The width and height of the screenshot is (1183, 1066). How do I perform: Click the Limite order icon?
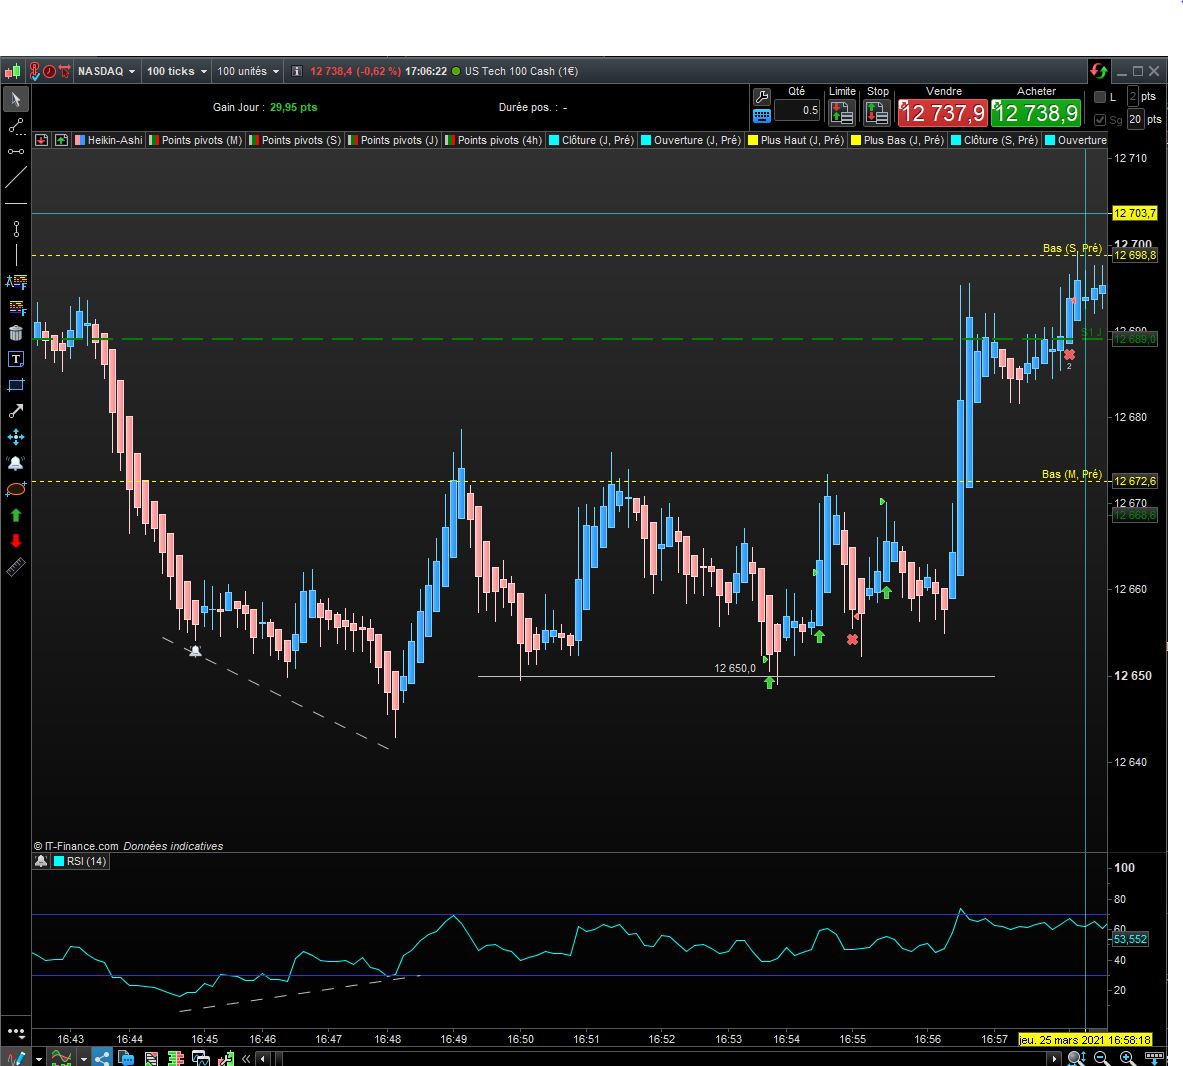click(841, 112)
